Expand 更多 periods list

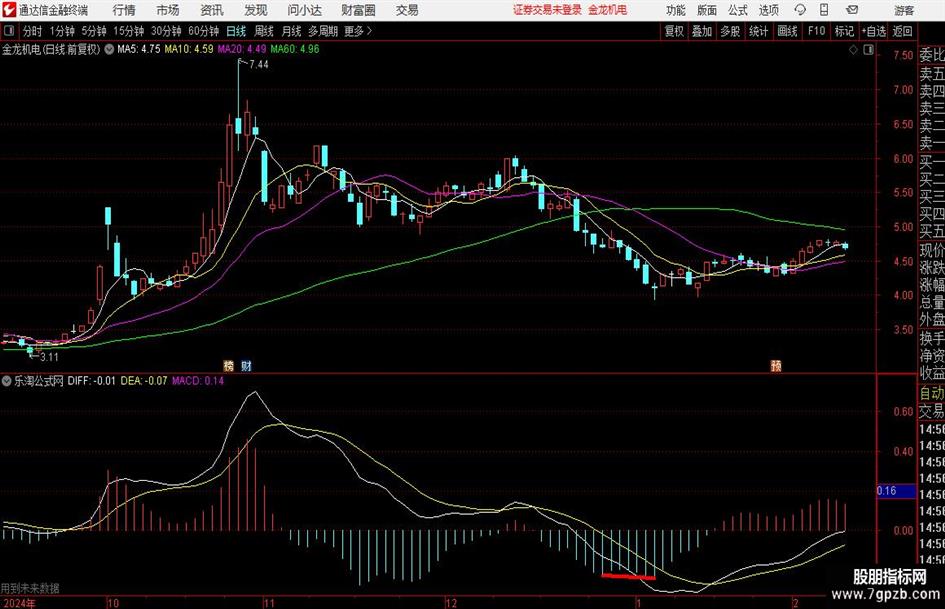click(x=358, y=31)
